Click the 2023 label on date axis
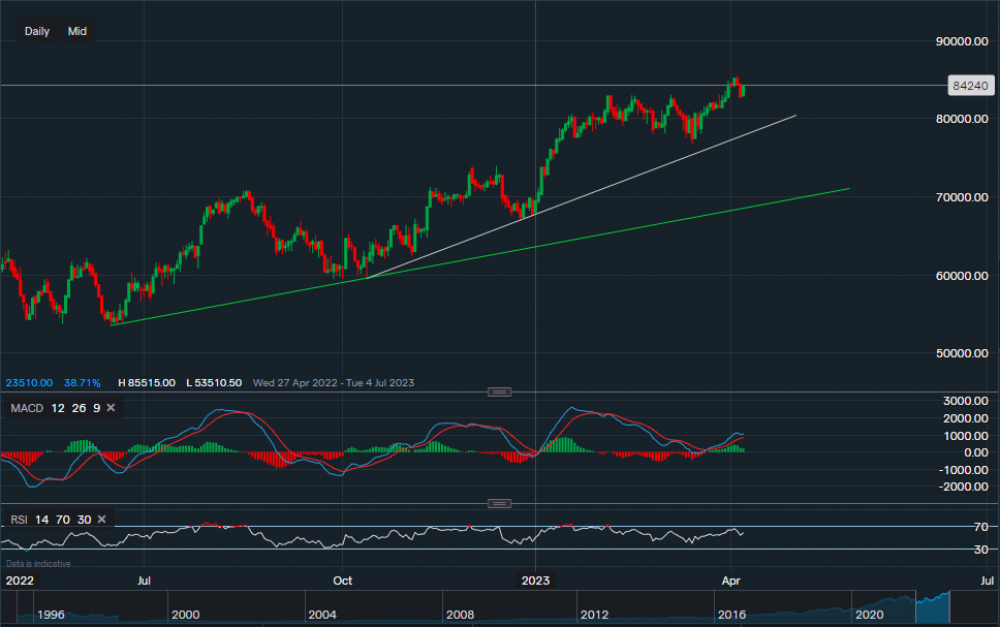The height and width of the screenshot is (627, 1000). click(x=535, y=580)
